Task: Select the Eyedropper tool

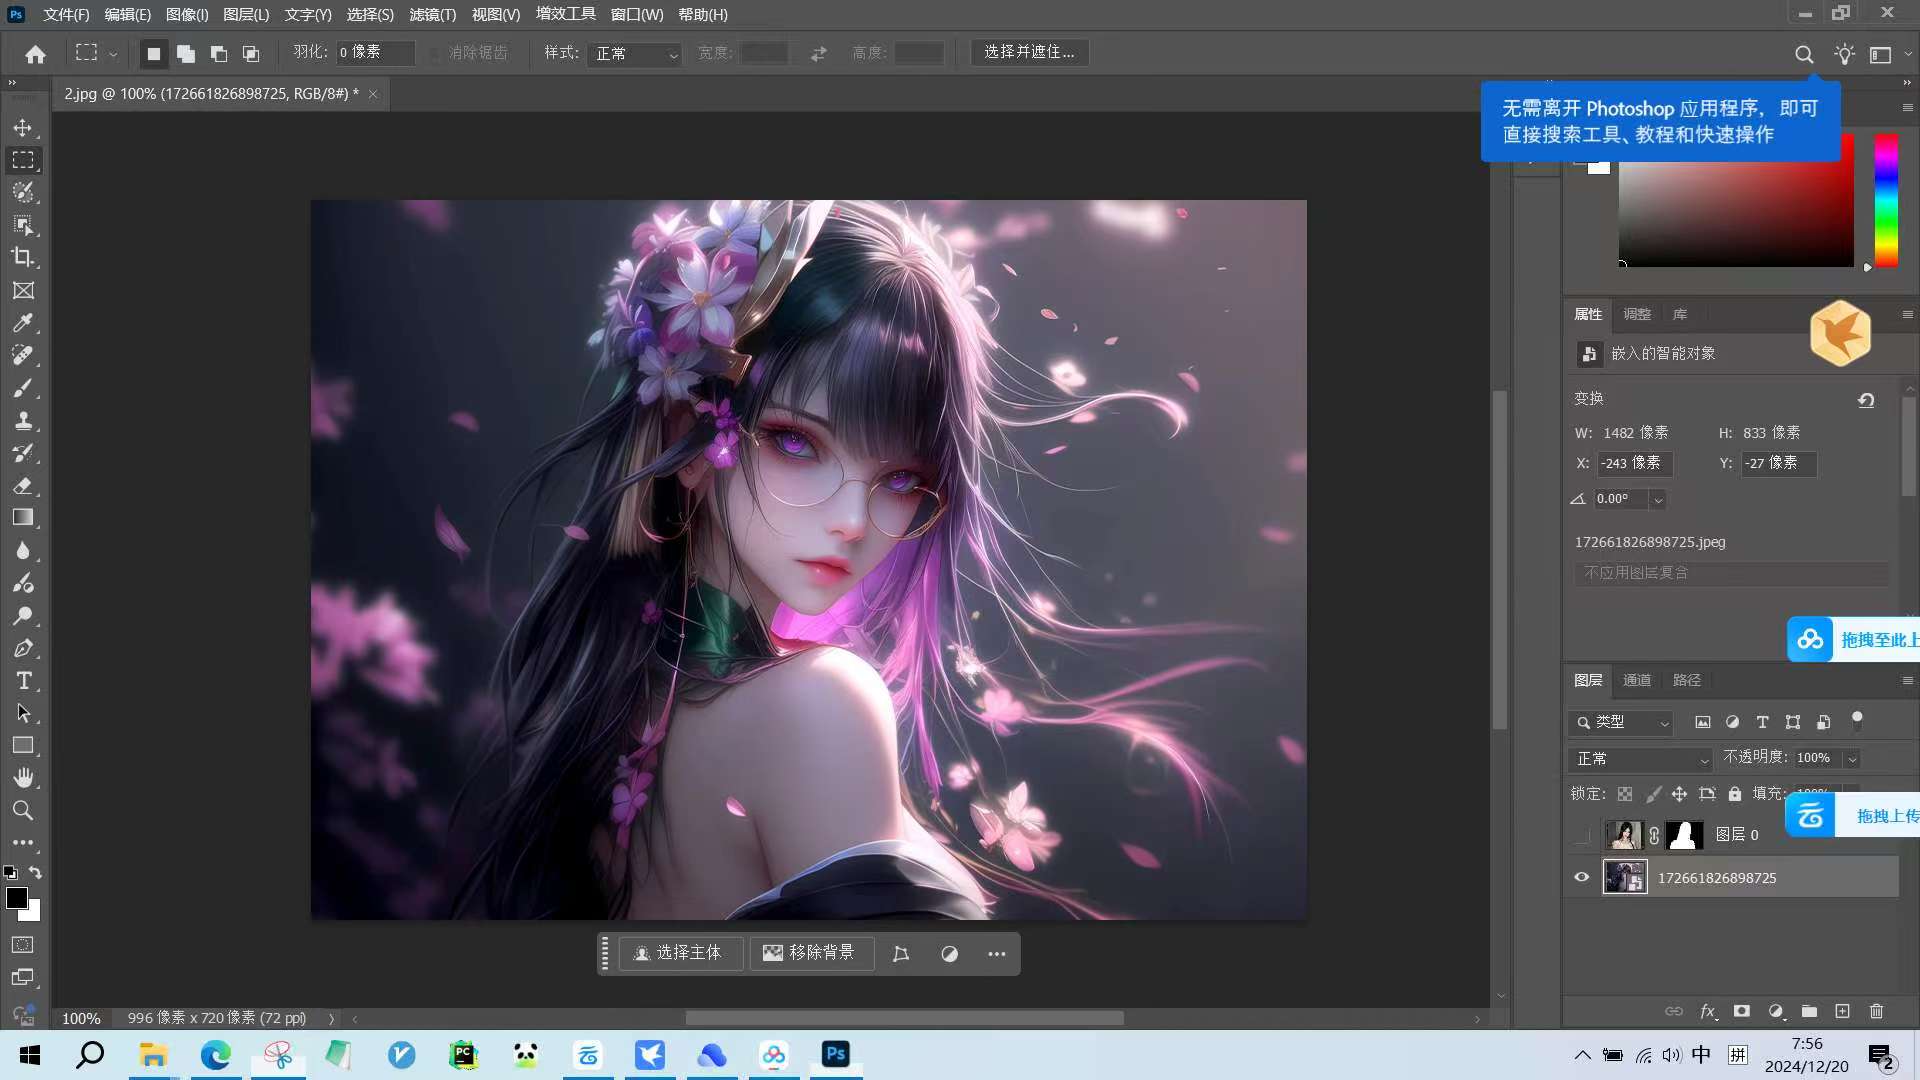Action: tap(23, 323)
